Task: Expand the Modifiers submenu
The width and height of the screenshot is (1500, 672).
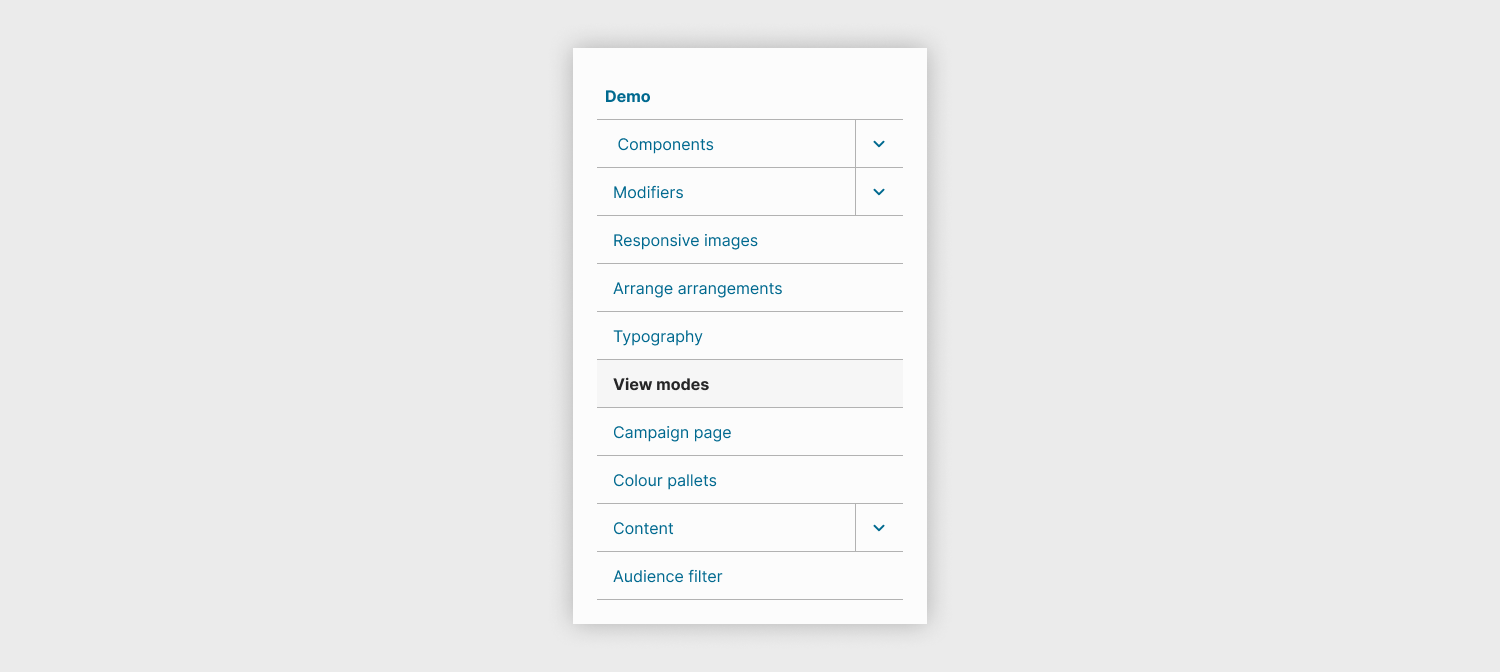Action: 879,192
